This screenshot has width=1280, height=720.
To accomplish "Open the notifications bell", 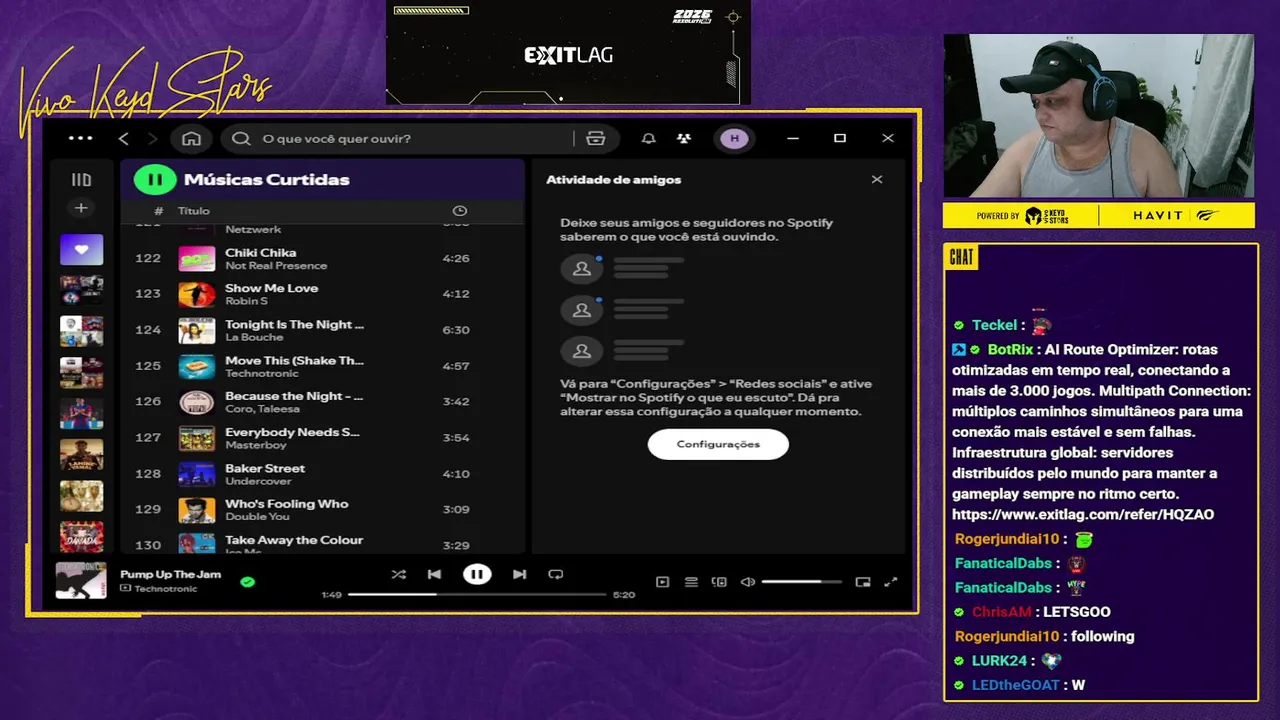I will point(648,138).
